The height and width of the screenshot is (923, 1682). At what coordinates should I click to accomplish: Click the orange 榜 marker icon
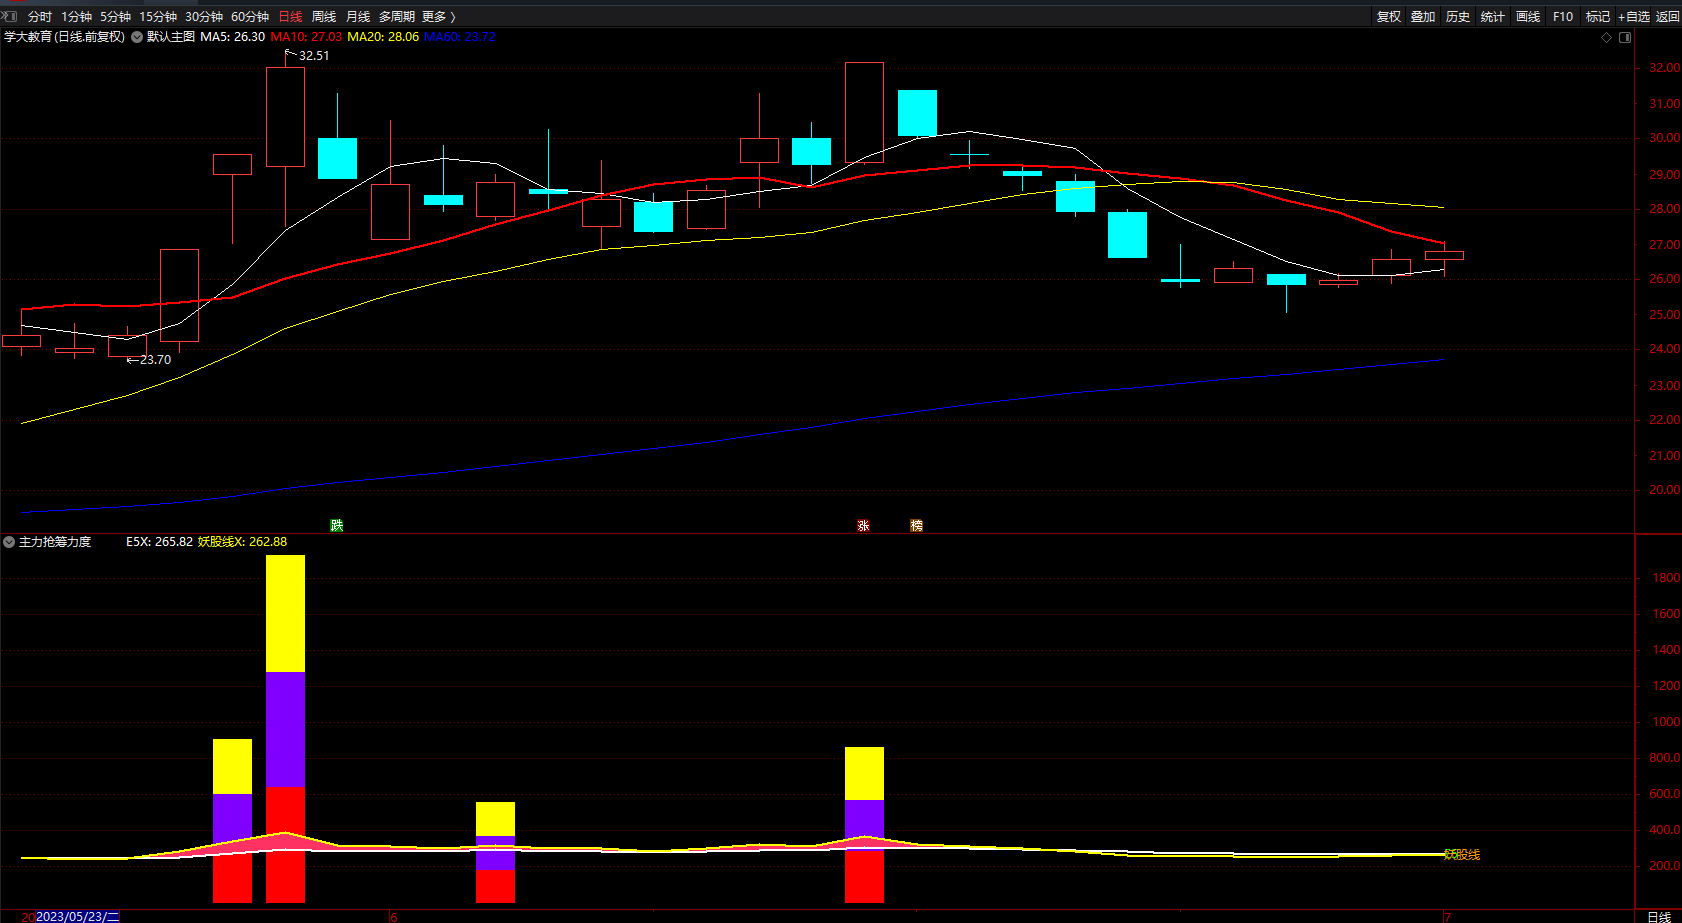pos(916,525)
